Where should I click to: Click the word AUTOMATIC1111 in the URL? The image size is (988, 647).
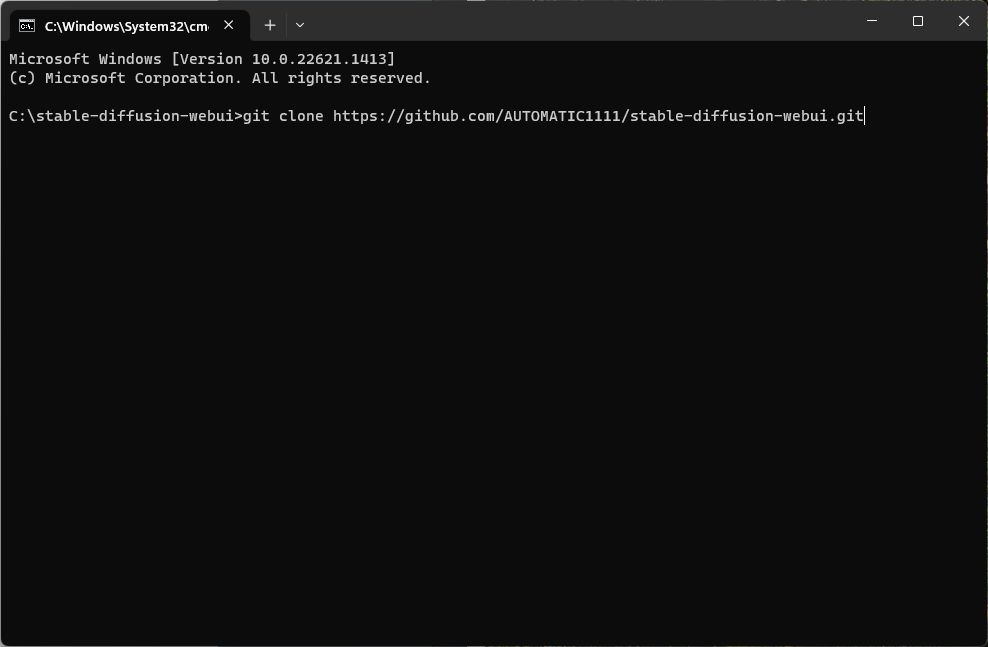click(562, 116)
